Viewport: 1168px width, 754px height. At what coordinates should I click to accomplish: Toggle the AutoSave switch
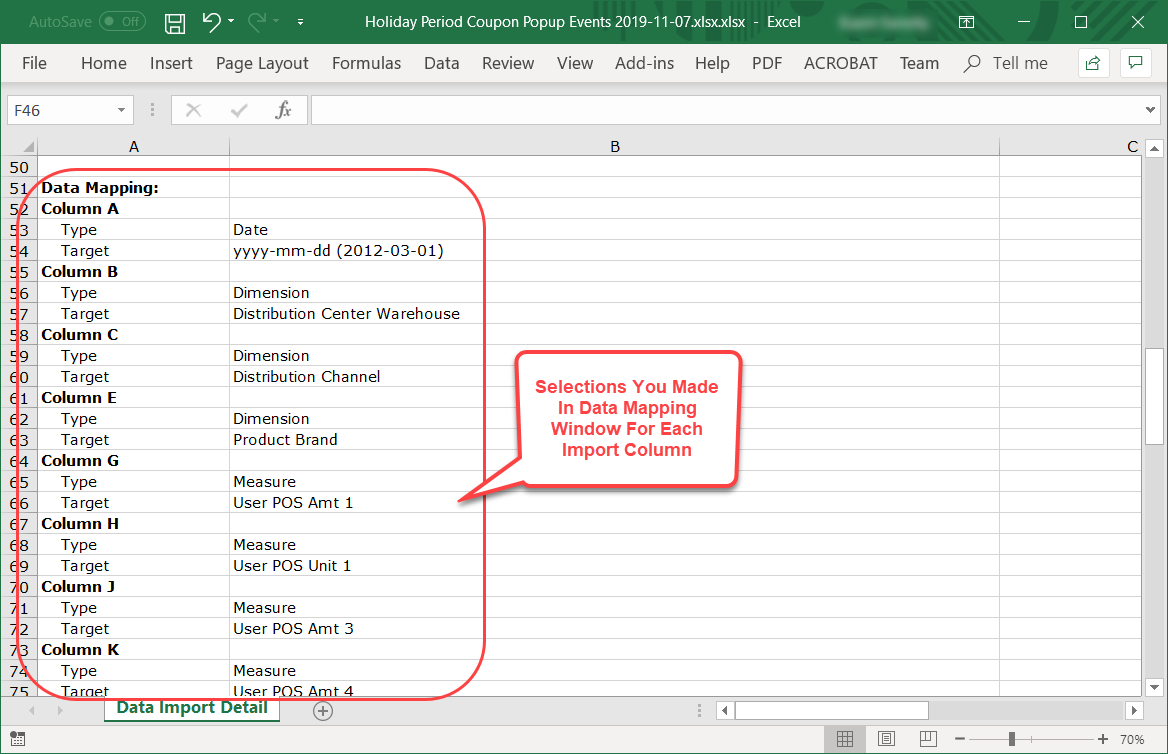121,21
